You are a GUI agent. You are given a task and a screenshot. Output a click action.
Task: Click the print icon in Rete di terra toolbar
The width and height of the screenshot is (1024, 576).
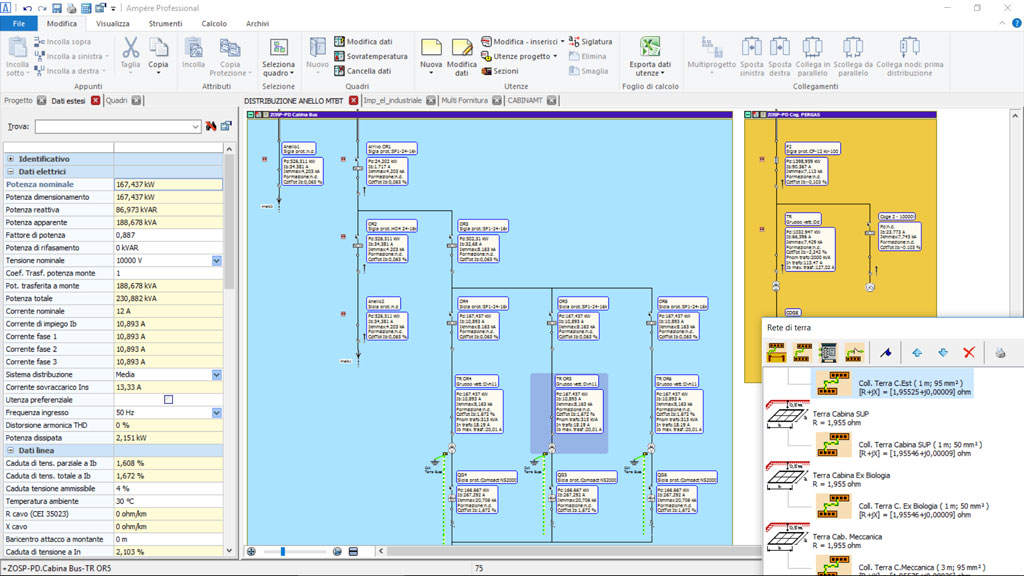(x=1001, y=353)
